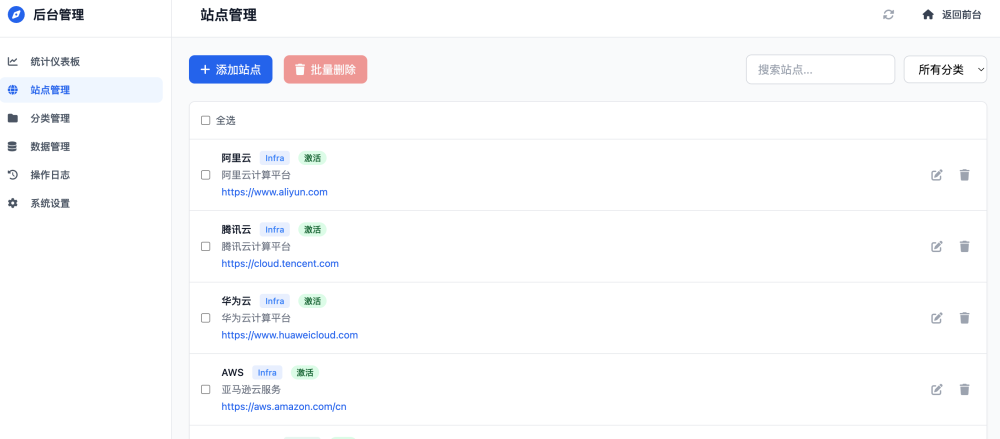Click the history icon beside 操作日志

[x=13, y=175]
